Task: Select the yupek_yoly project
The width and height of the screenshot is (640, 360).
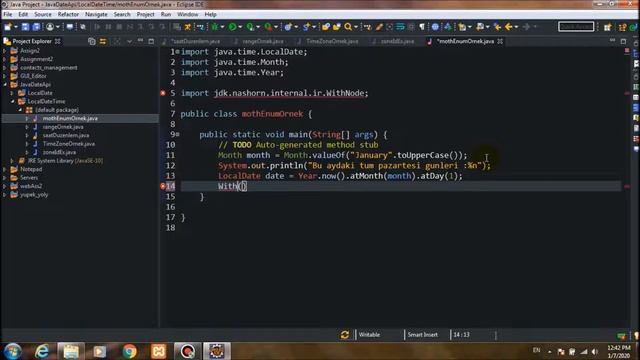Action: point(34,195)
